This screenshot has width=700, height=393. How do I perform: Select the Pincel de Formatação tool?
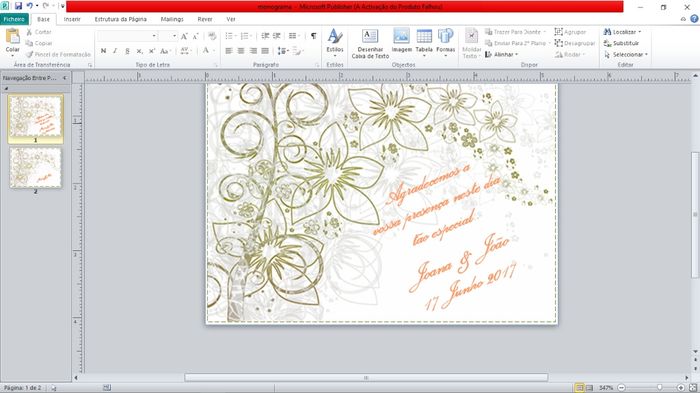[58, 54]
